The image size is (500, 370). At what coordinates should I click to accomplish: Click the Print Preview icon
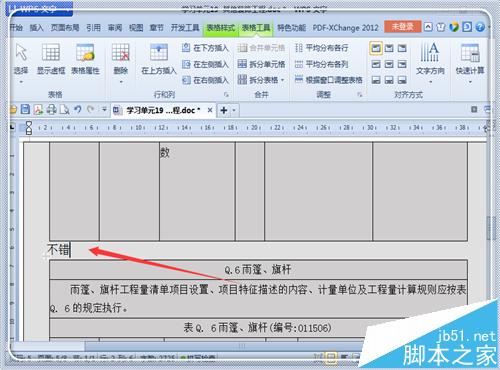(x=64, y=109)
